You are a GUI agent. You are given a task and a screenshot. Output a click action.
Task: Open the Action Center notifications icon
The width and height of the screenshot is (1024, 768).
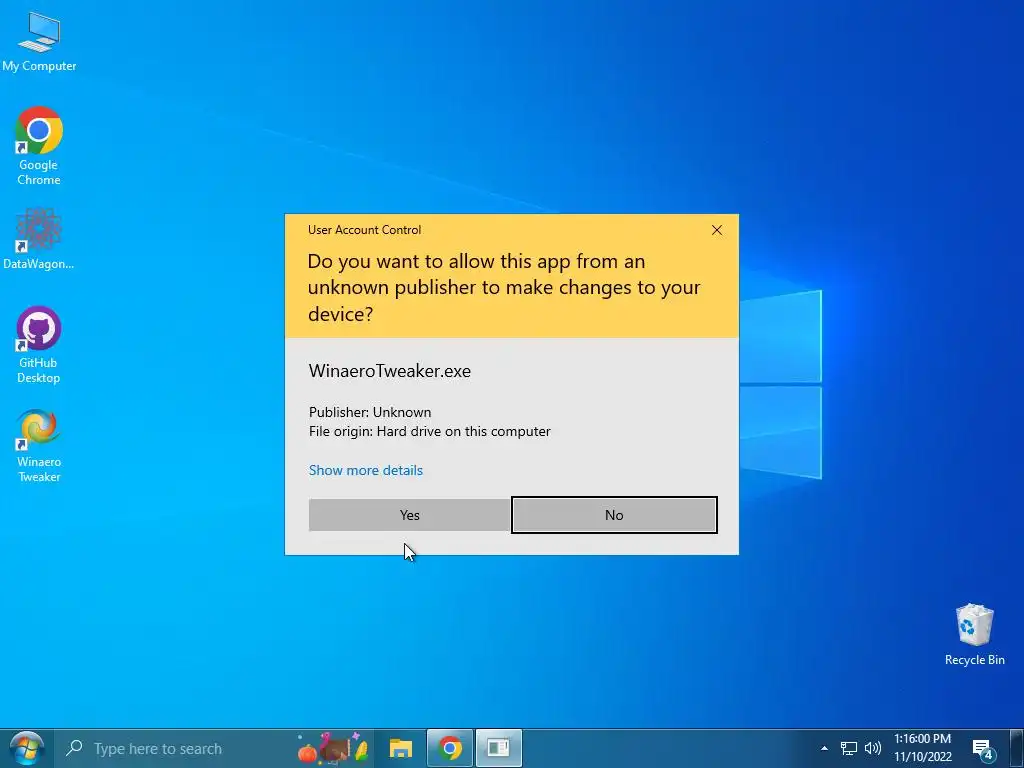(984, 749)
